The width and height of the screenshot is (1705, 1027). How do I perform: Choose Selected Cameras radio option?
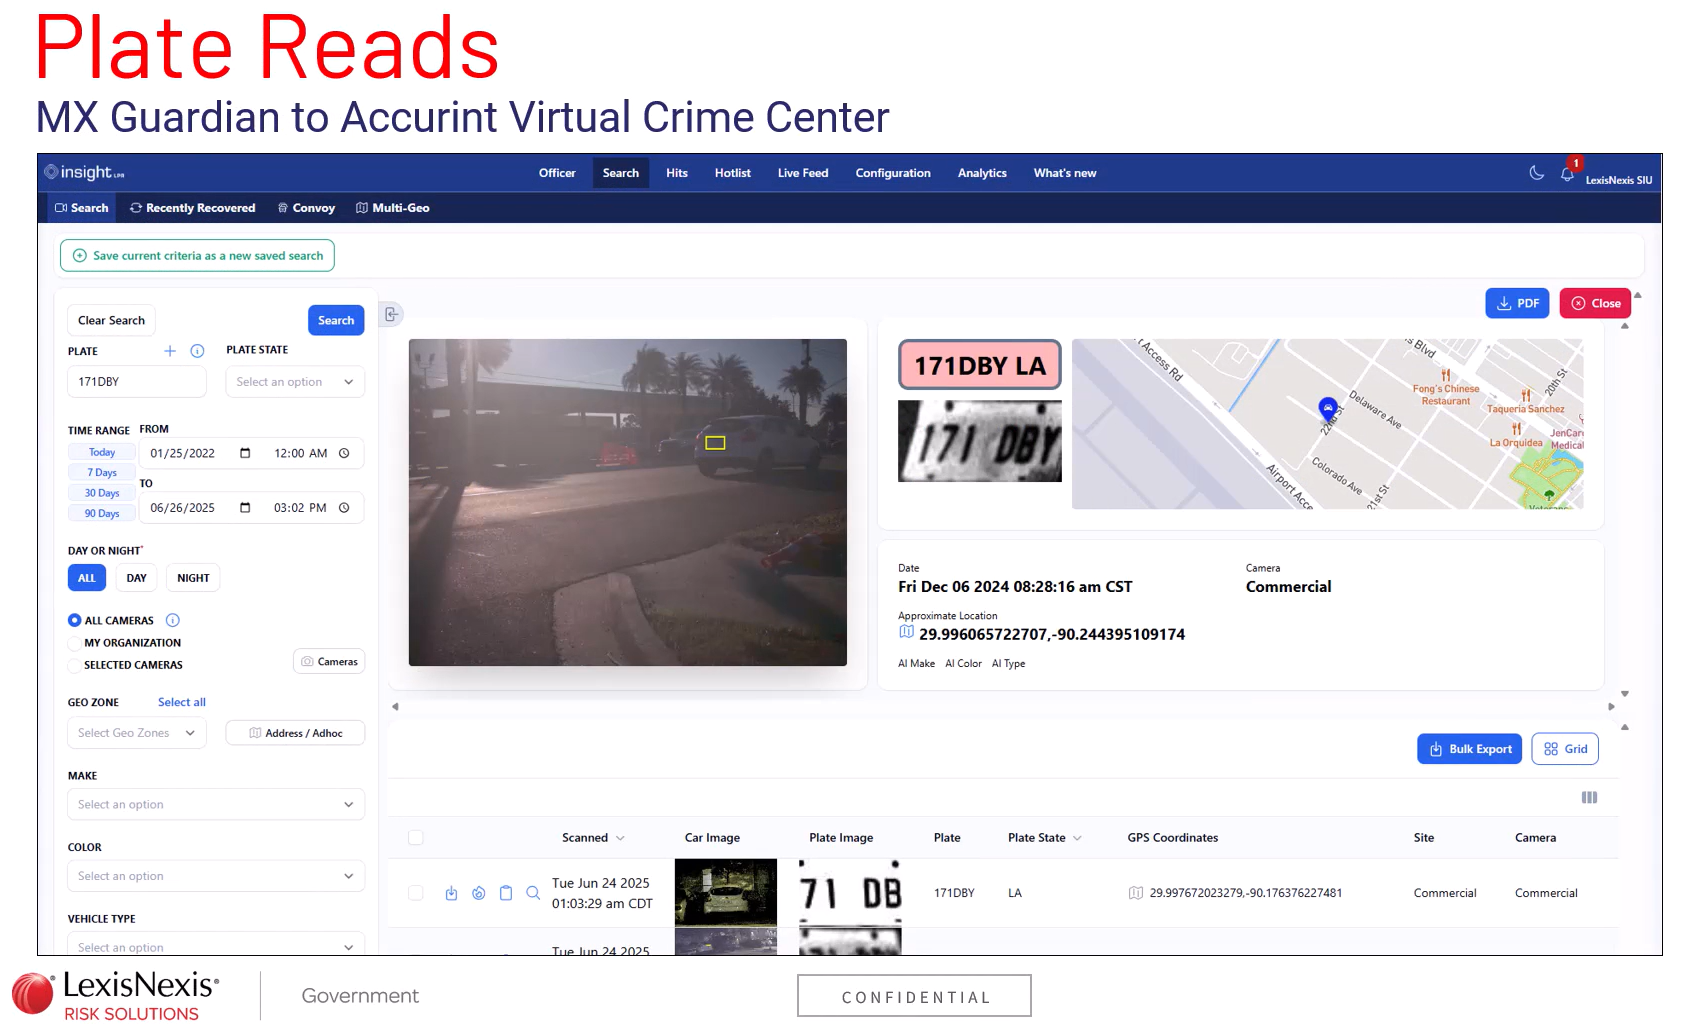click(x=74, y=665)
